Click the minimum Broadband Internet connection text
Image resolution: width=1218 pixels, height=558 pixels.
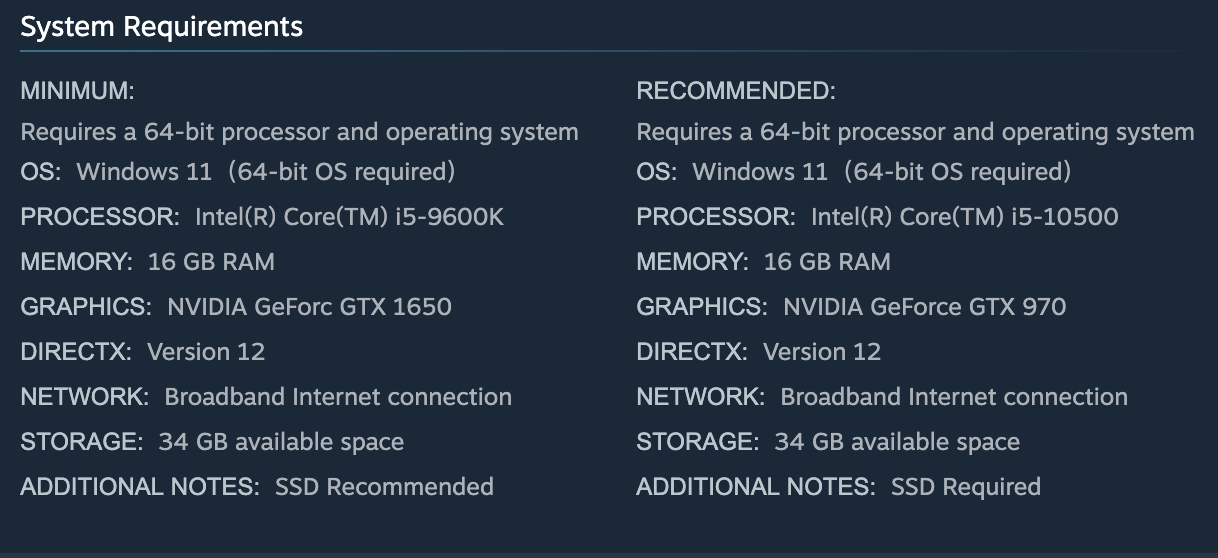[x=338, y=397]
